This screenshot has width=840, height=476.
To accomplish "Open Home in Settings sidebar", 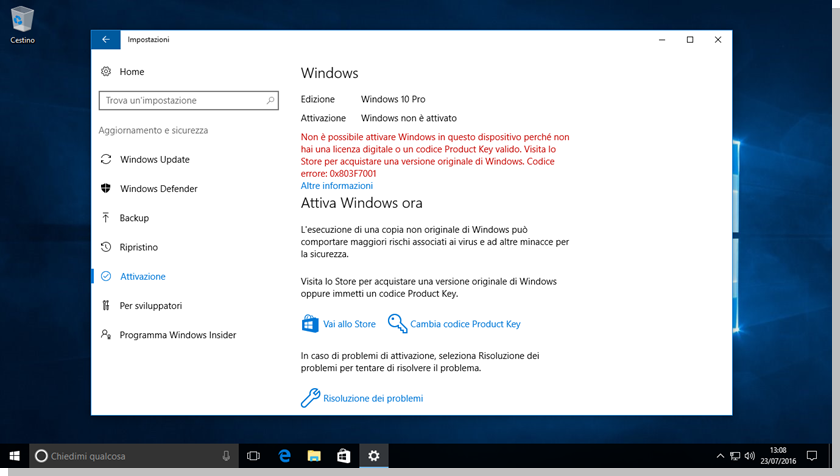I will click(132, 72).
